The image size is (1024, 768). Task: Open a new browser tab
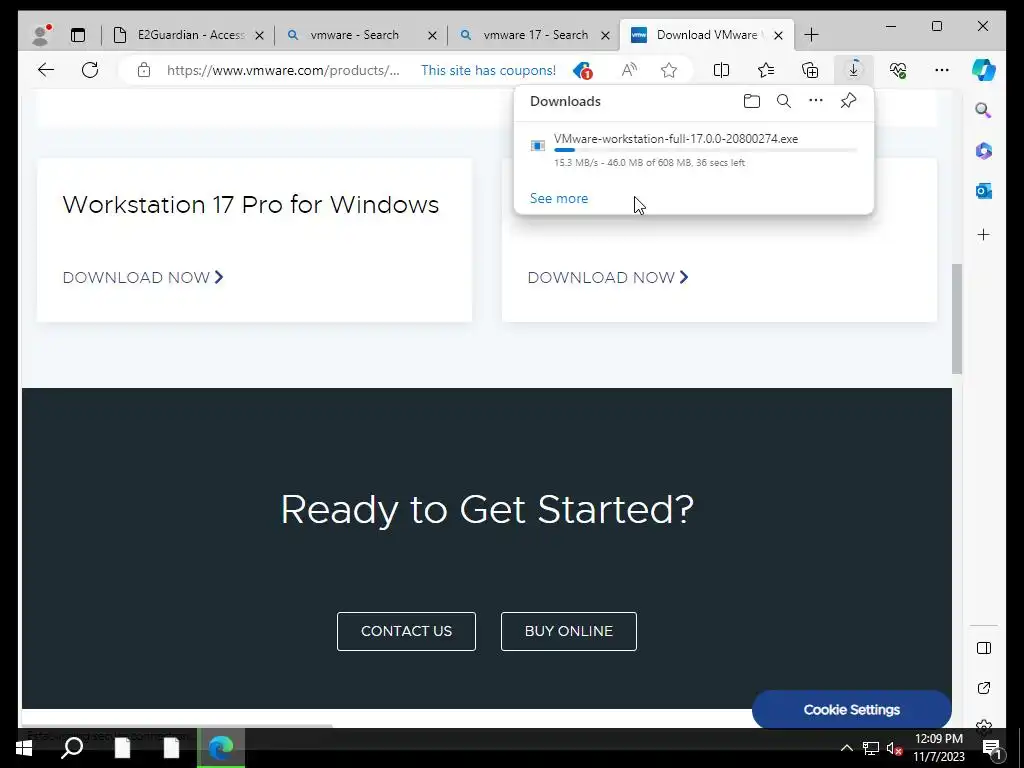coord(811,35)
